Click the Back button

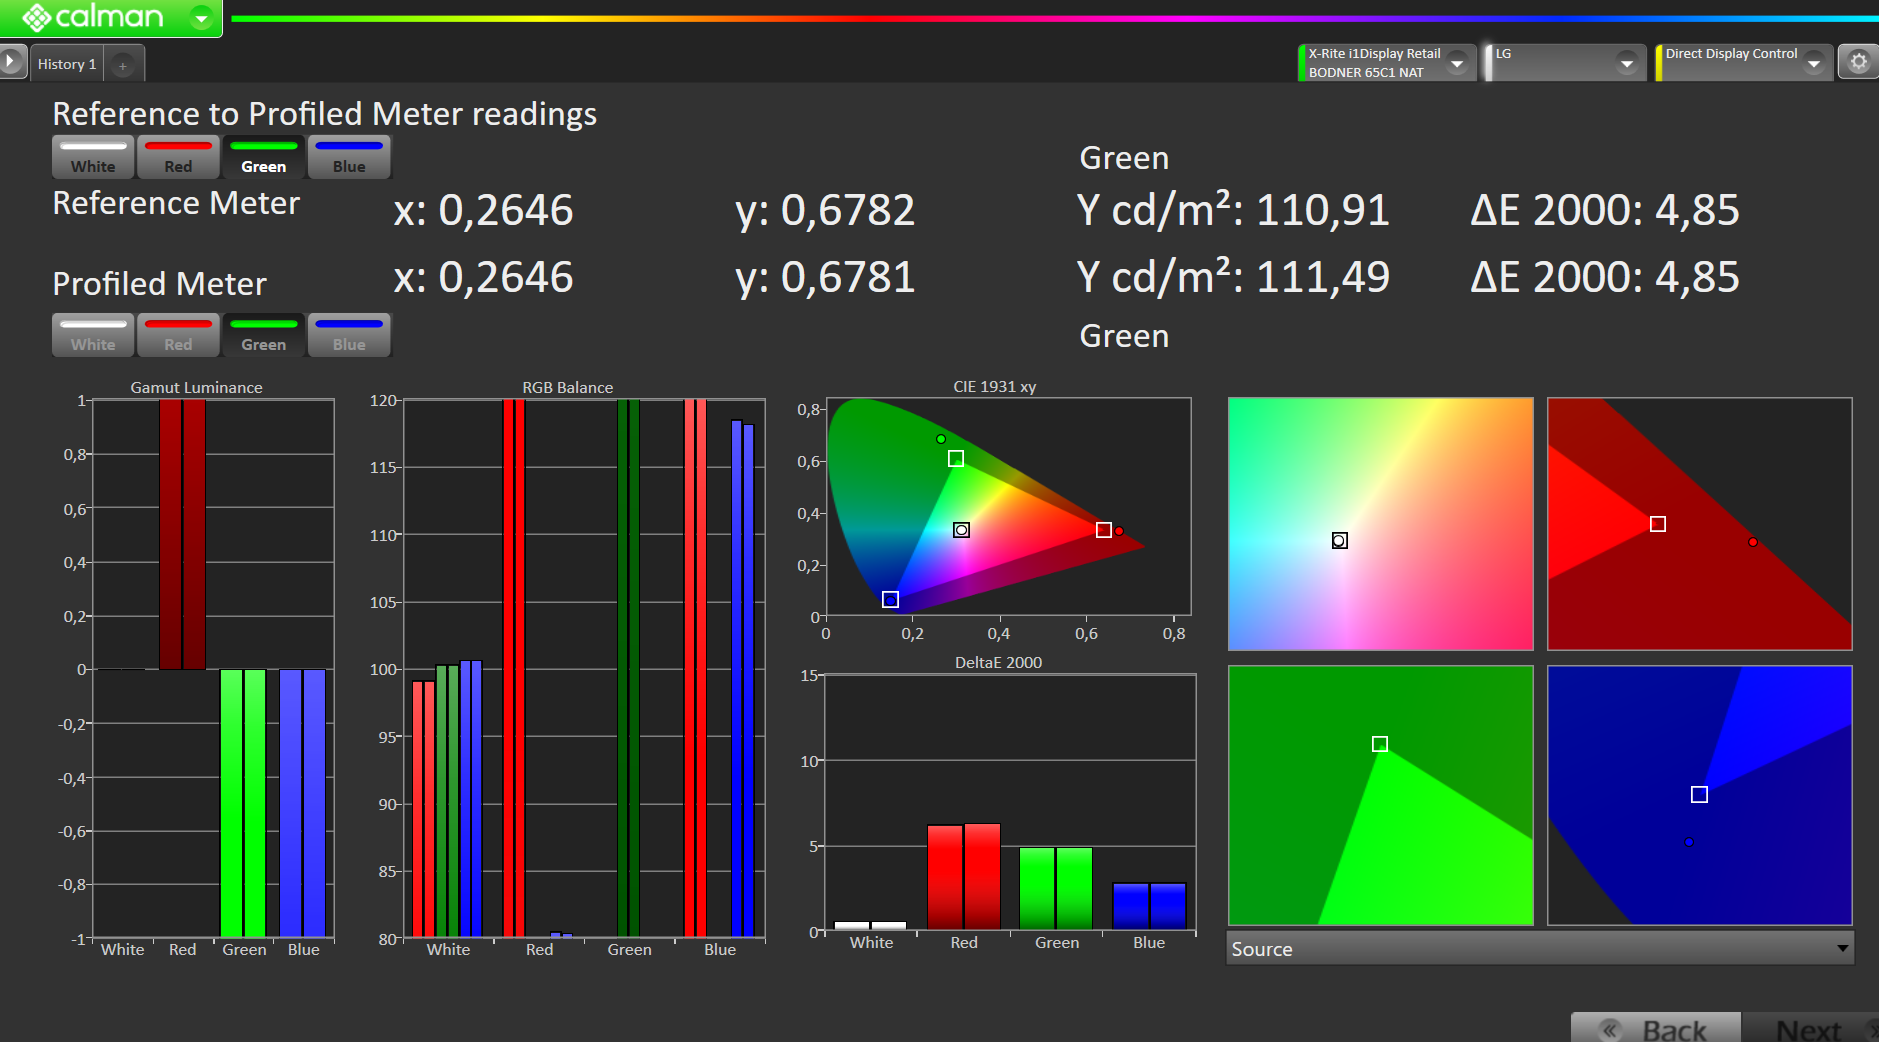1655,1028
